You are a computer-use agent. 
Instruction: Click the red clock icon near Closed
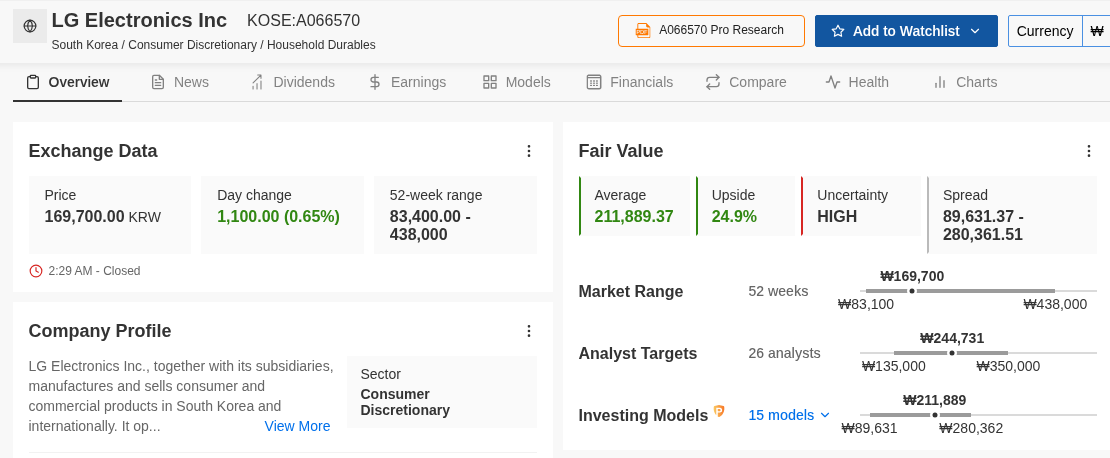(36, 270)
